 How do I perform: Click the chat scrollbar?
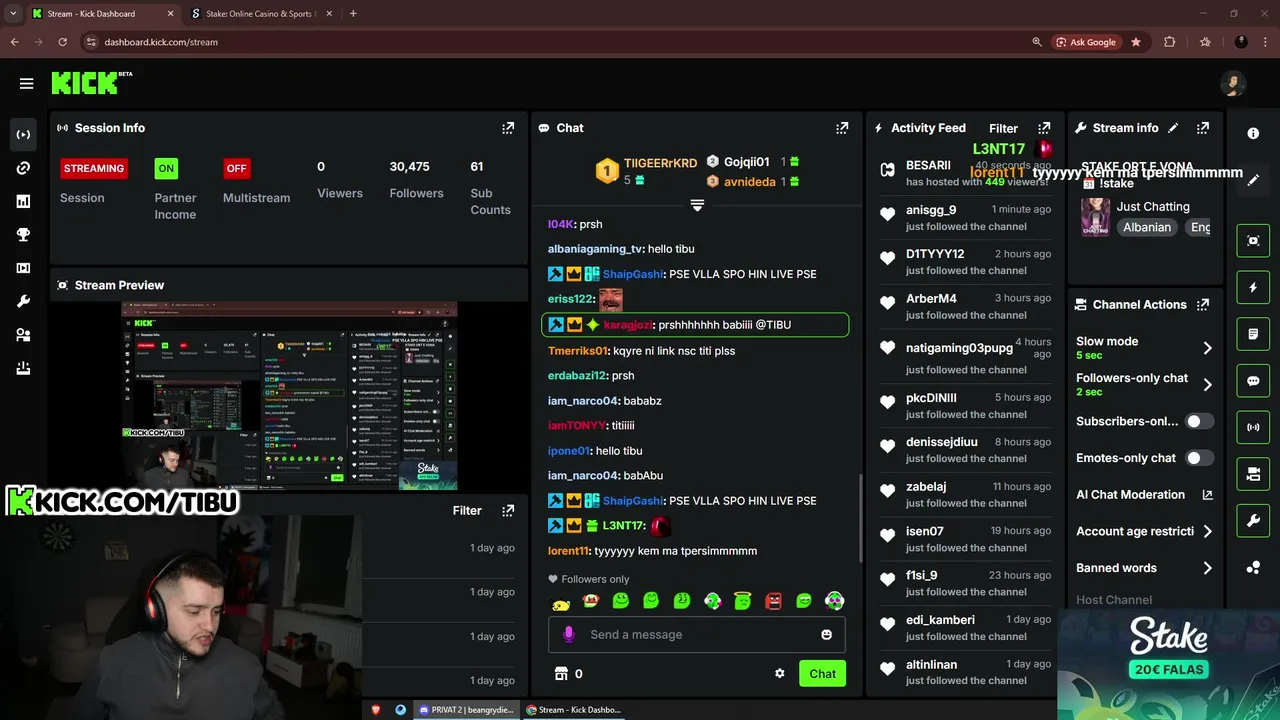point(860,517)
